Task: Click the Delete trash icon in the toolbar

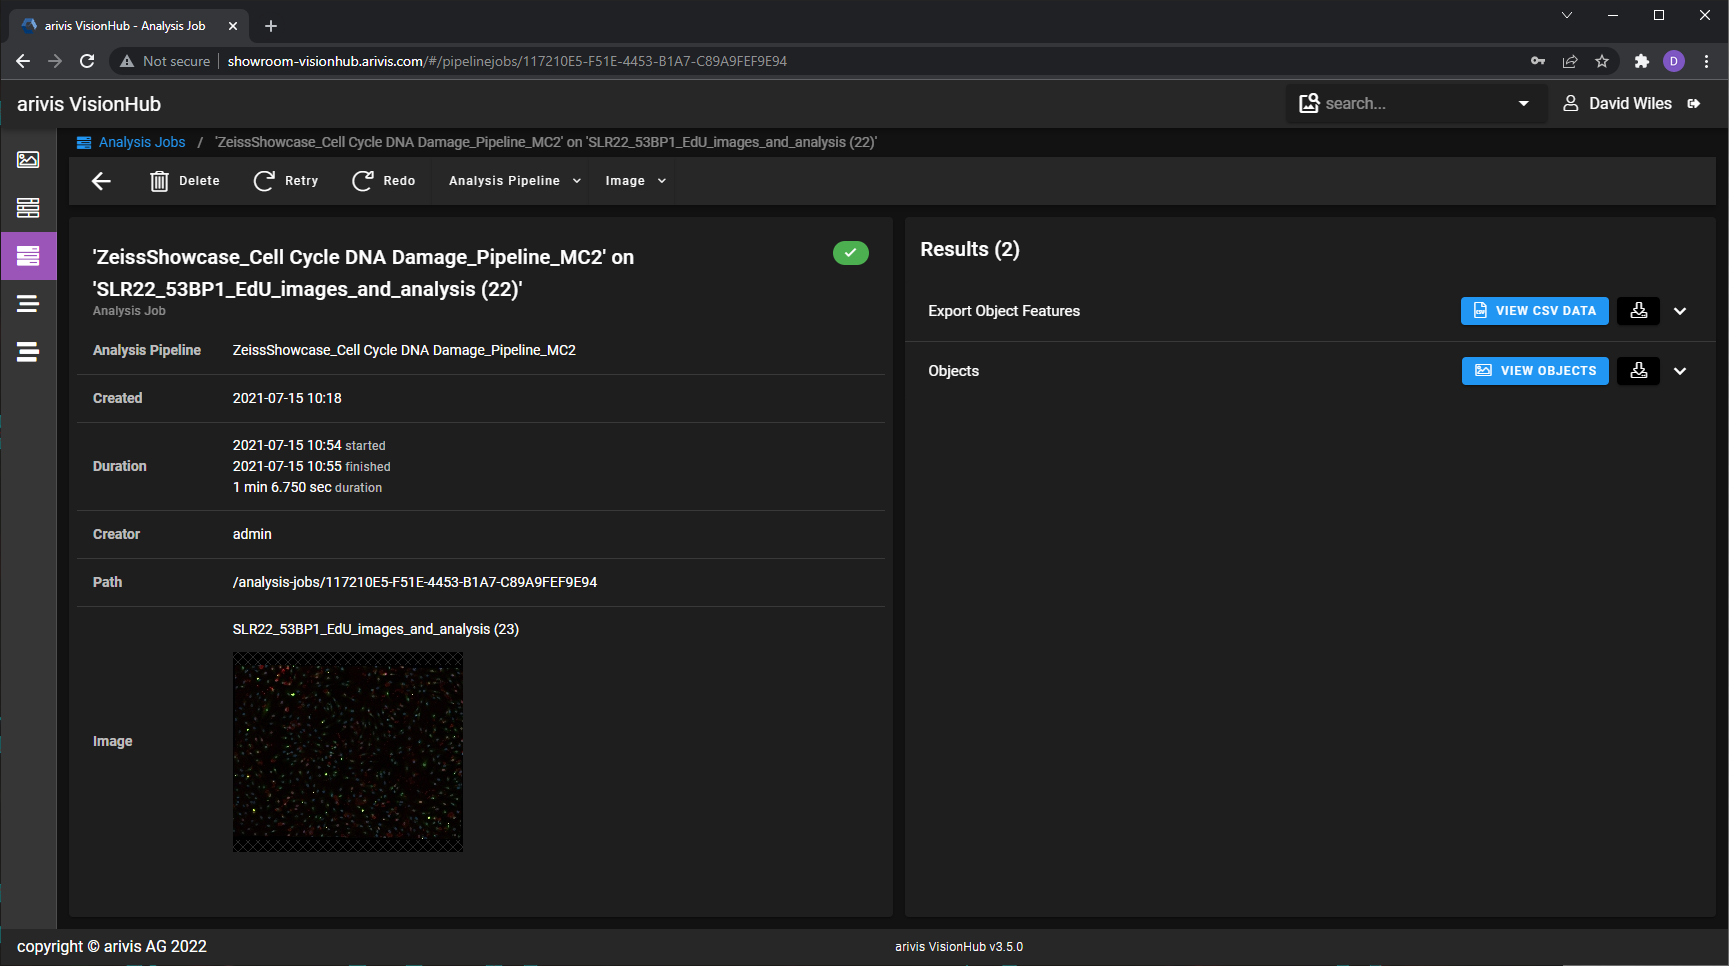Action: tap(161, 181)
